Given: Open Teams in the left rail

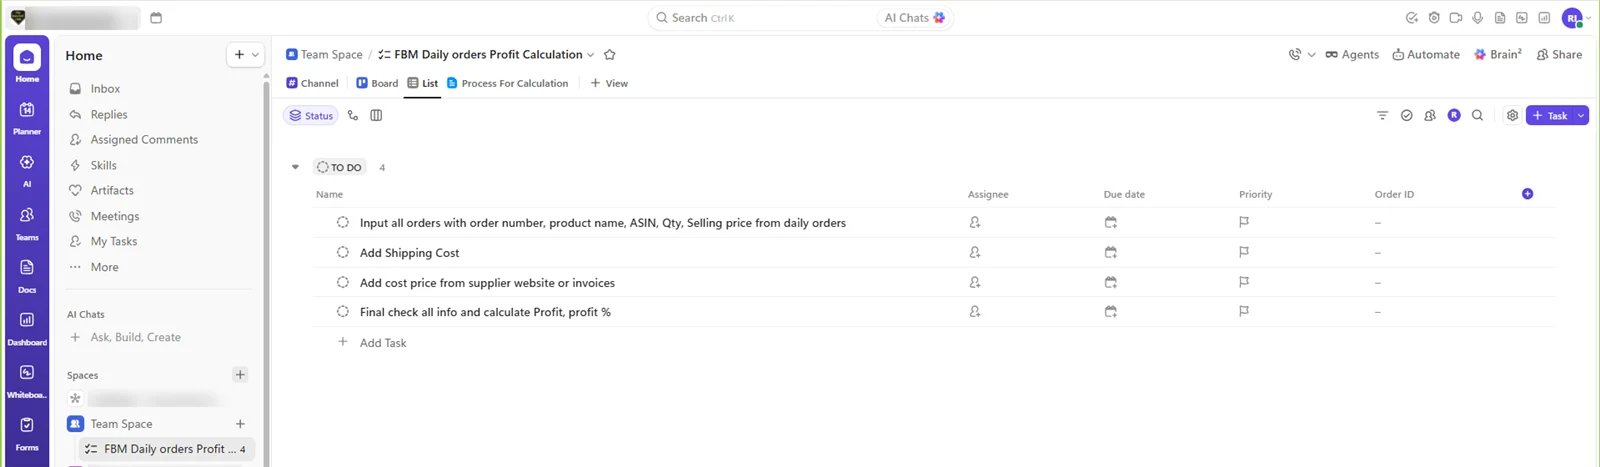Looking at the screenshot, I should [x=27, y=222].
